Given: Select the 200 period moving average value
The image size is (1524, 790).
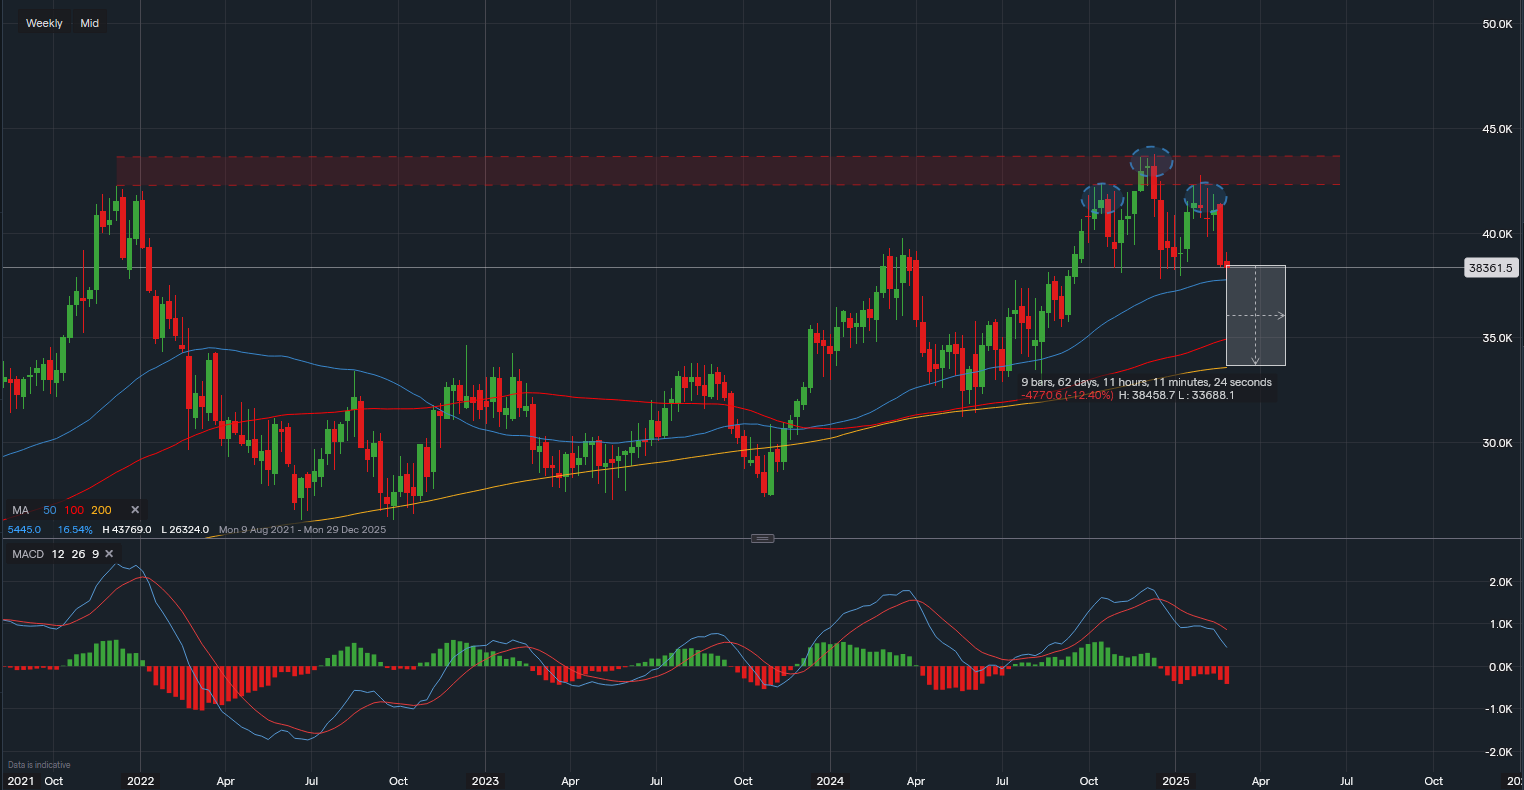Looking at the screenshot, I should [102, 510].
